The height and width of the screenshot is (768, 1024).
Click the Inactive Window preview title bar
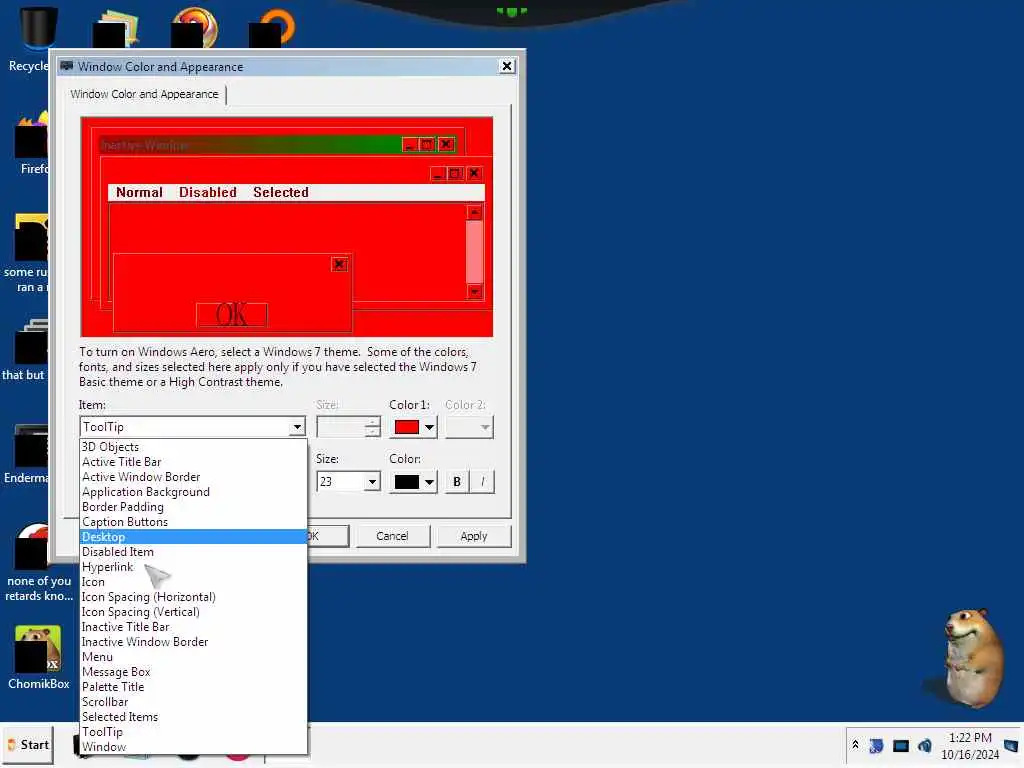[x=277, y=145]
